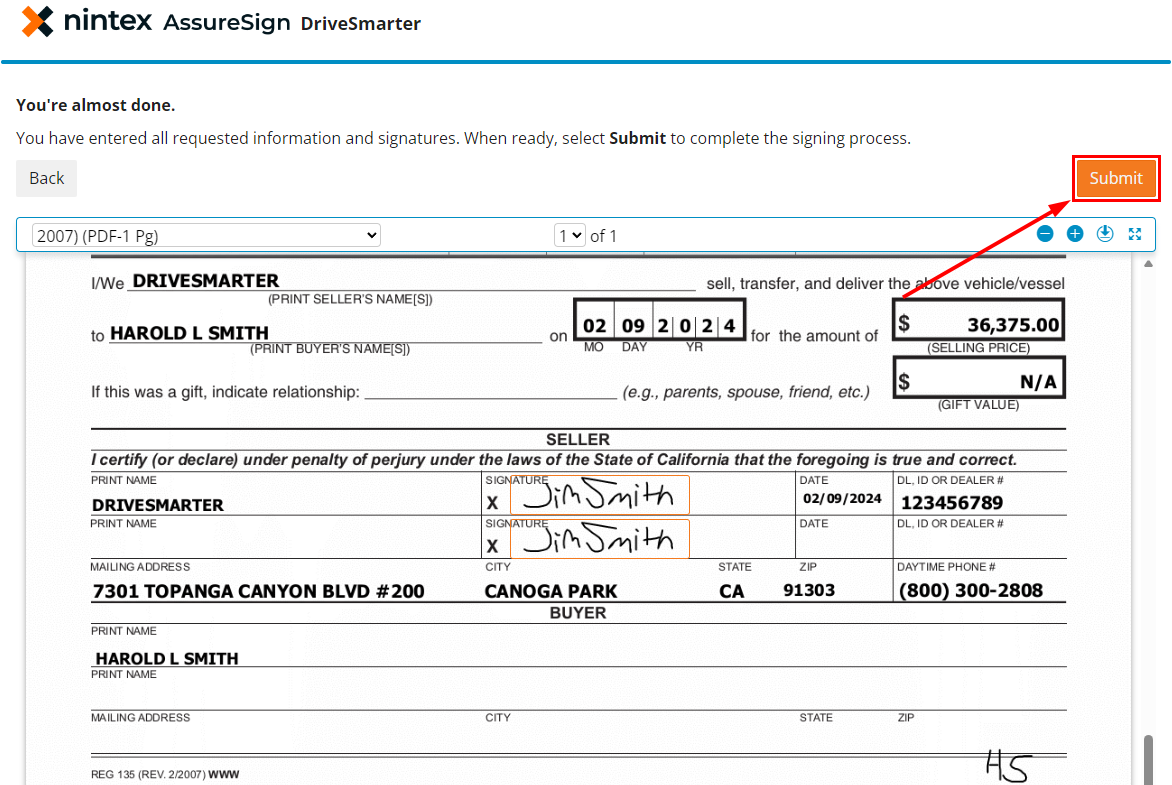The width and height of the screenshot is (1172, 785).
Task: Click zip code 91303
Action: [809, 590]
